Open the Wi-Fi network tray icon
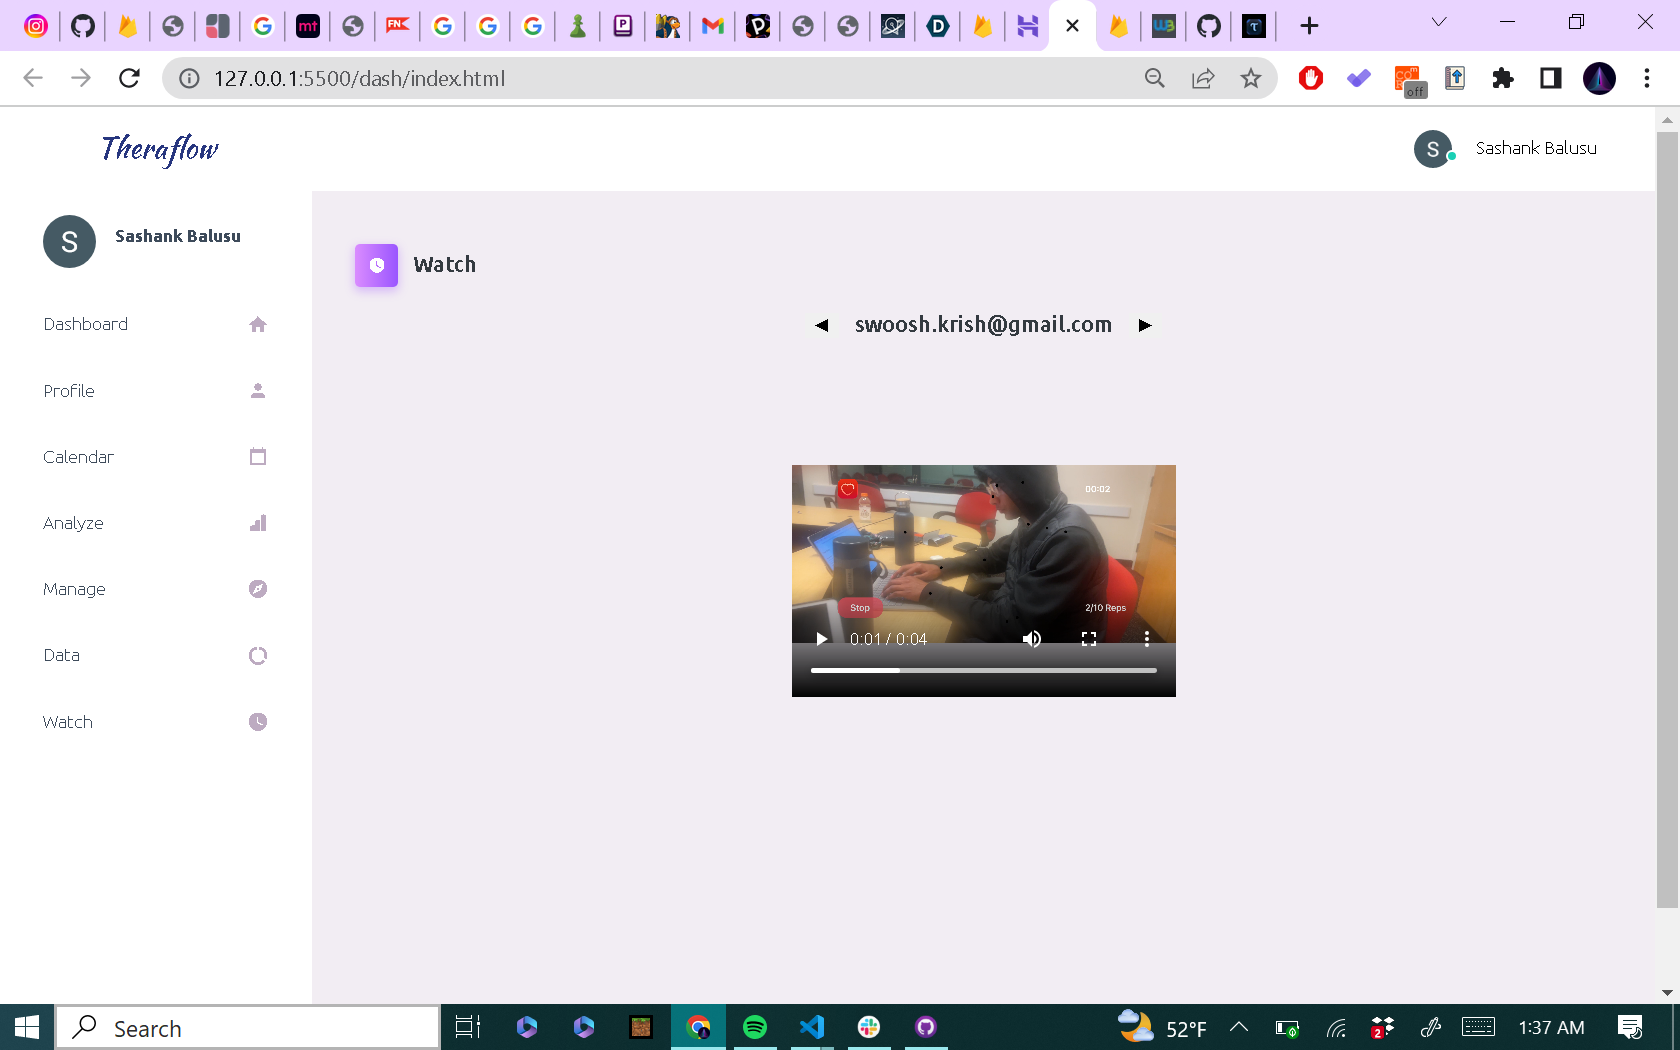This screenshot has height=1050, width=1680. coord(1336,1027)
